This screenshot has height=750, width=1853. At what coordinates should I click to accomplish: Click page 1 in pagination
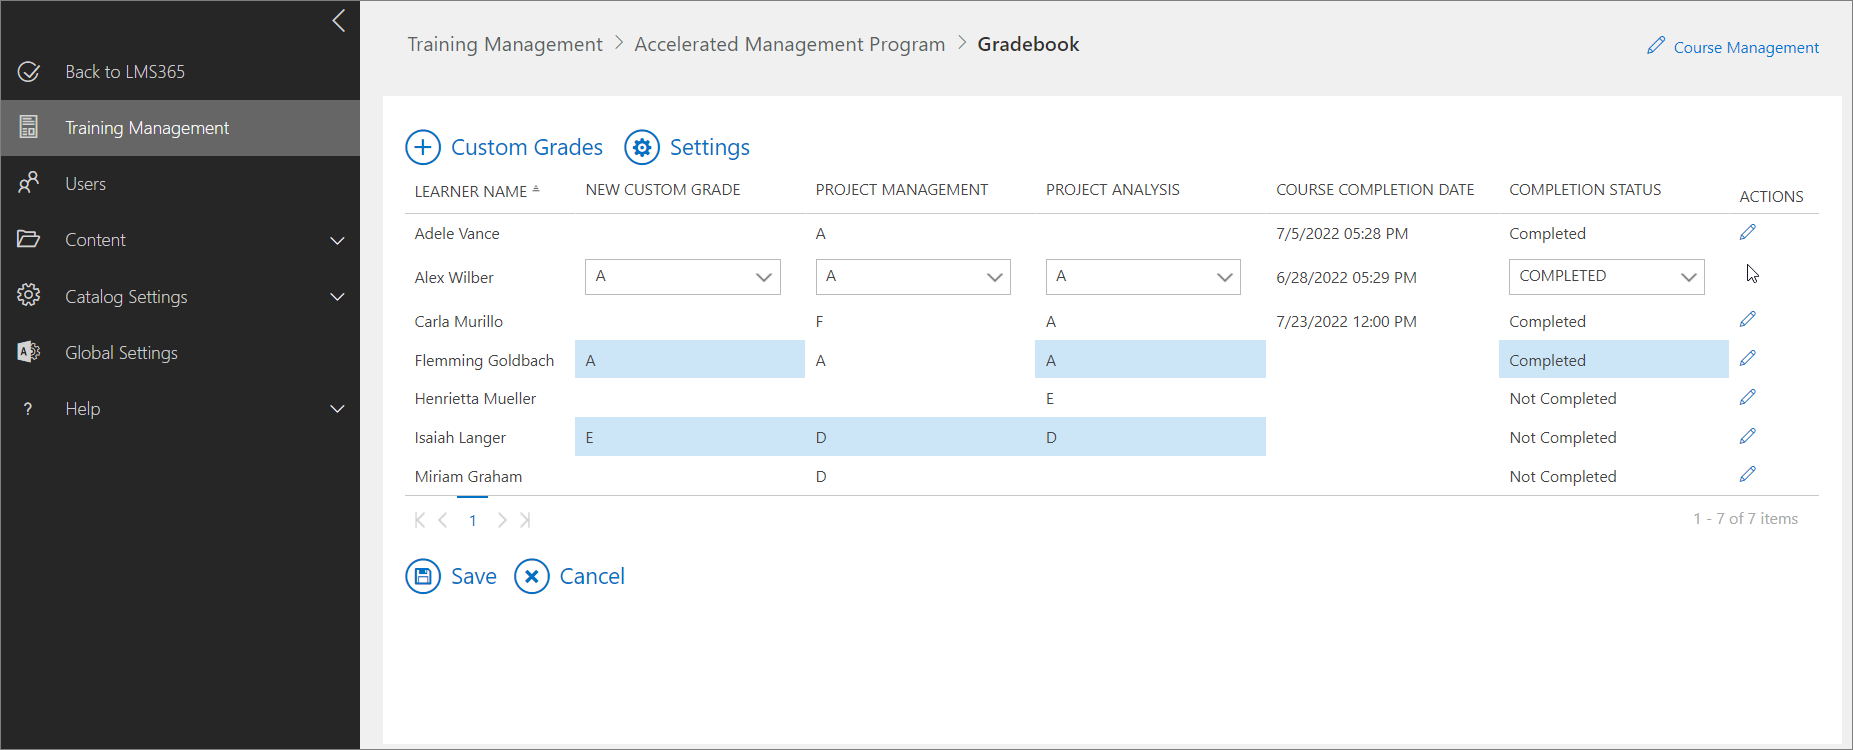473,520
